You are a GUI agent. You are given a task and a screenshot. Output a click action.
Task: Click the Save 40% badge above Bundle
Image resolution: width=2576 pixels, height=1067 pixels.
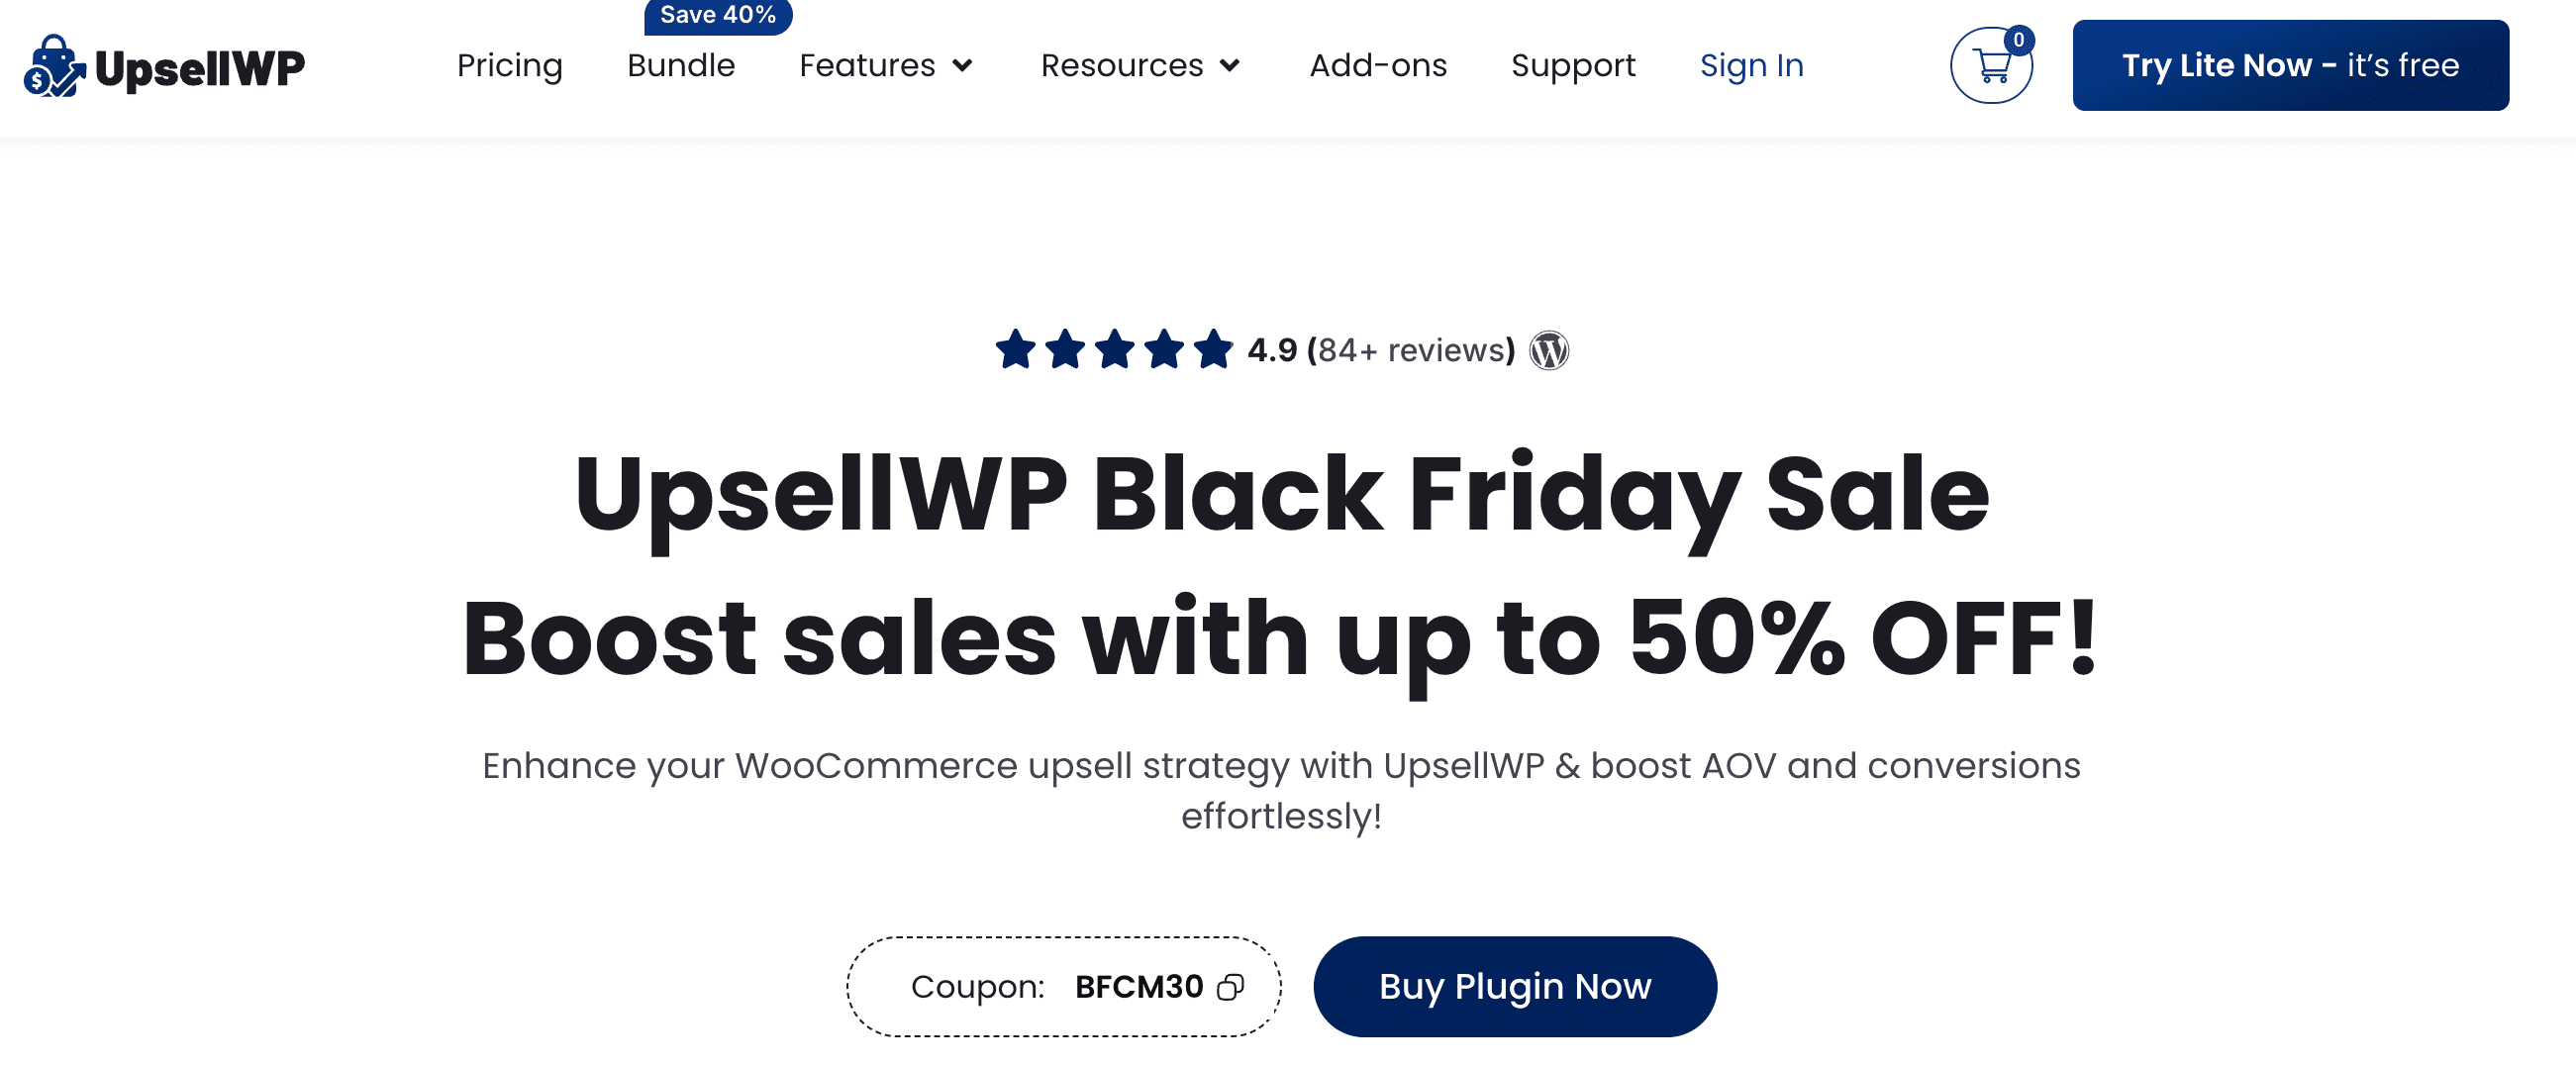tap(716, 14)
